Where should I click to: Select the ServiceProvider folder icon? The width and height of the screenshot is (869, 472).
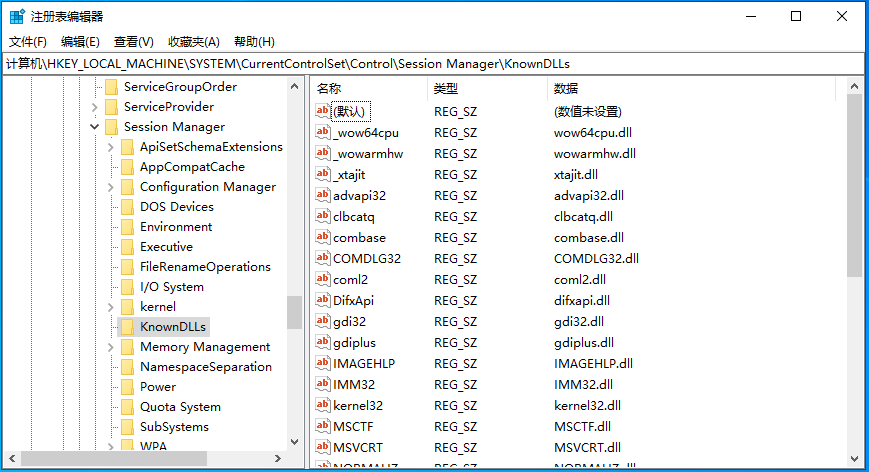(x=111, y=107)
